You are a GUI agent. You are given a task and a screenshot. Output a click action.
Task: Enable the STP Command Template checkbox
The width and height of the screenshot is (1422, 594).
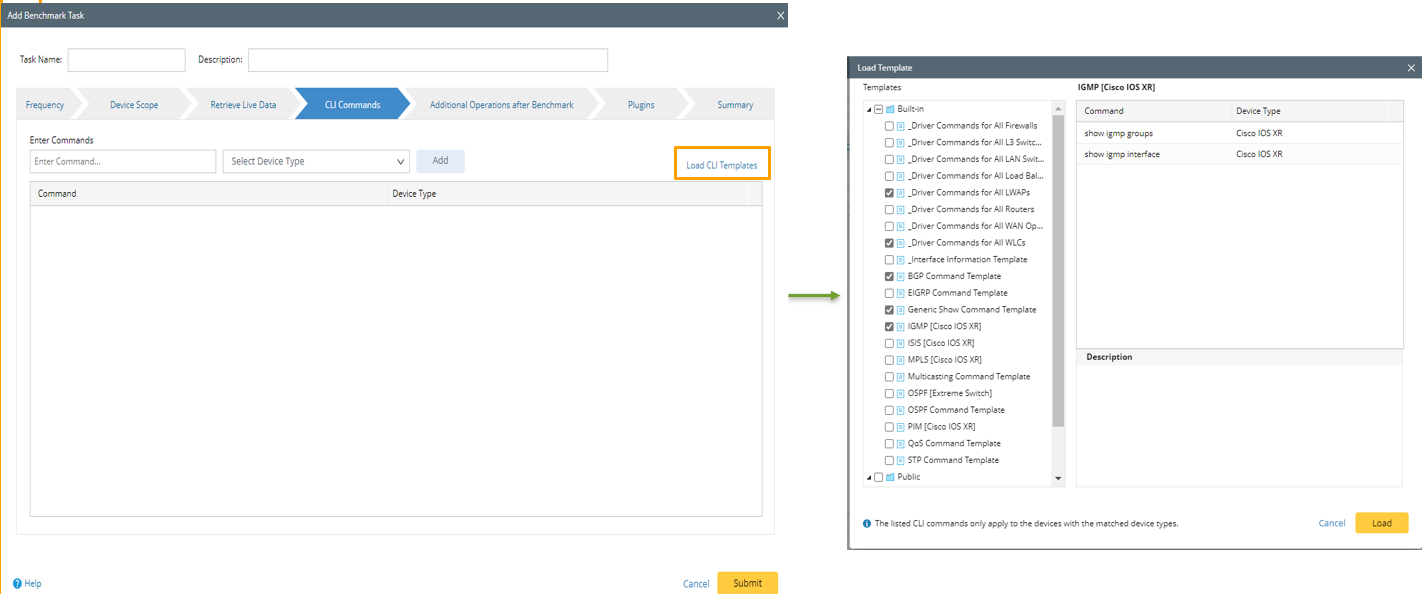pyautogui.click(x=889, y=460)
